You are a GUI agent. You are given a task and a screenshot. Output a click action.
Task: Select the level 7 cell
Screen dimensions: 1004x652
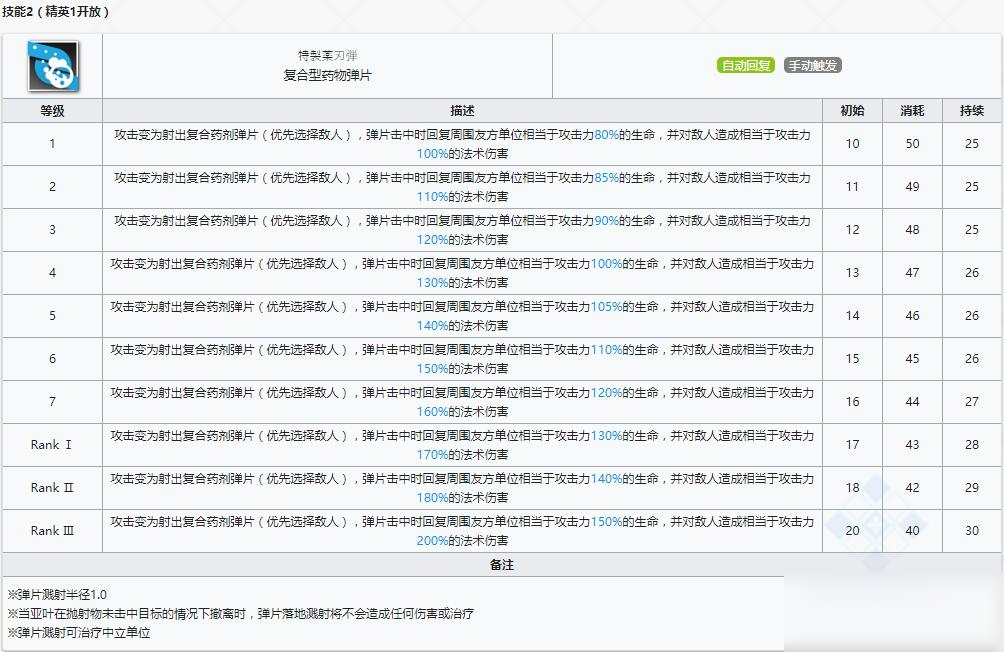click(x=52, y=402)
